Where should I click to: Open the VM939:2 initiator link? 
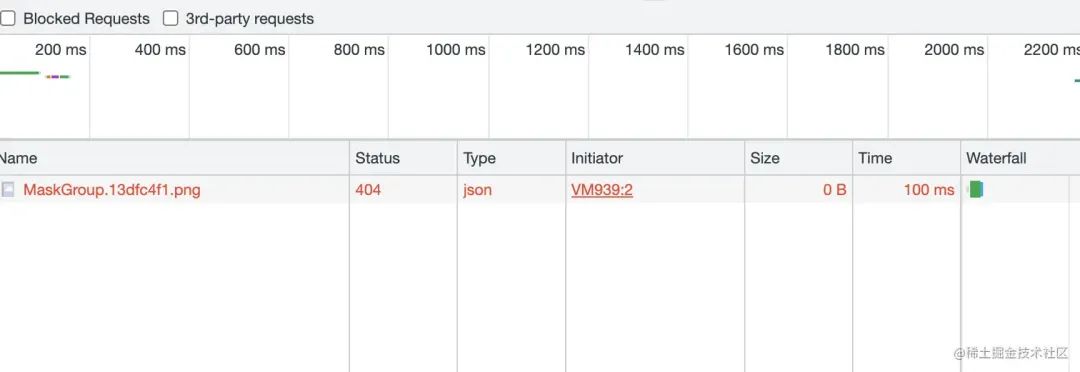point(601,190)
